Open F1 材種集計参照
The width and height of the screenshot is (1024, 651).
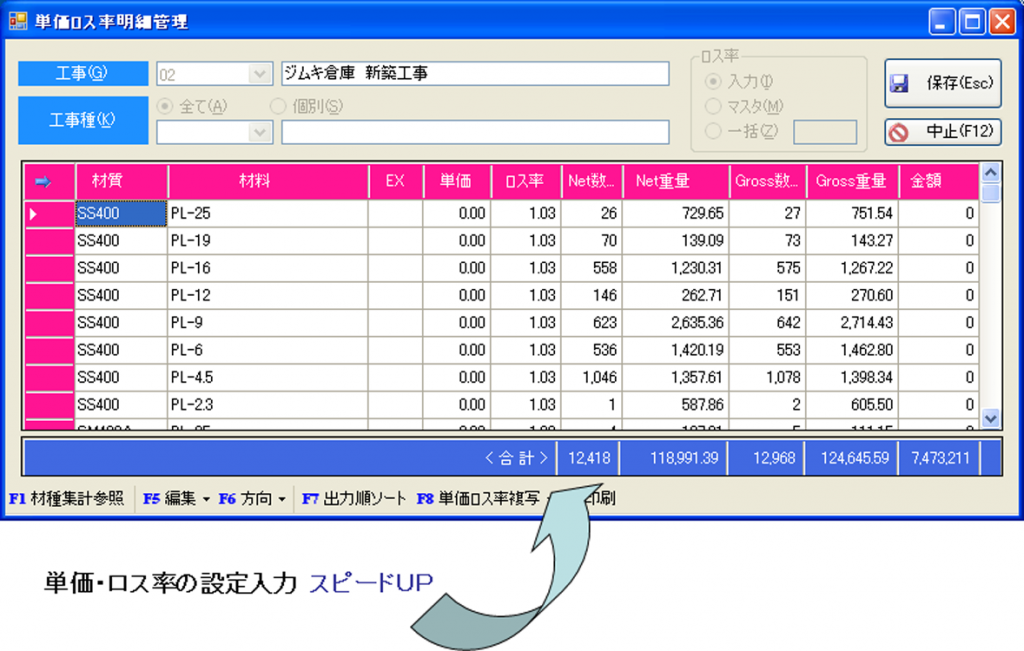tap(67, 499)
